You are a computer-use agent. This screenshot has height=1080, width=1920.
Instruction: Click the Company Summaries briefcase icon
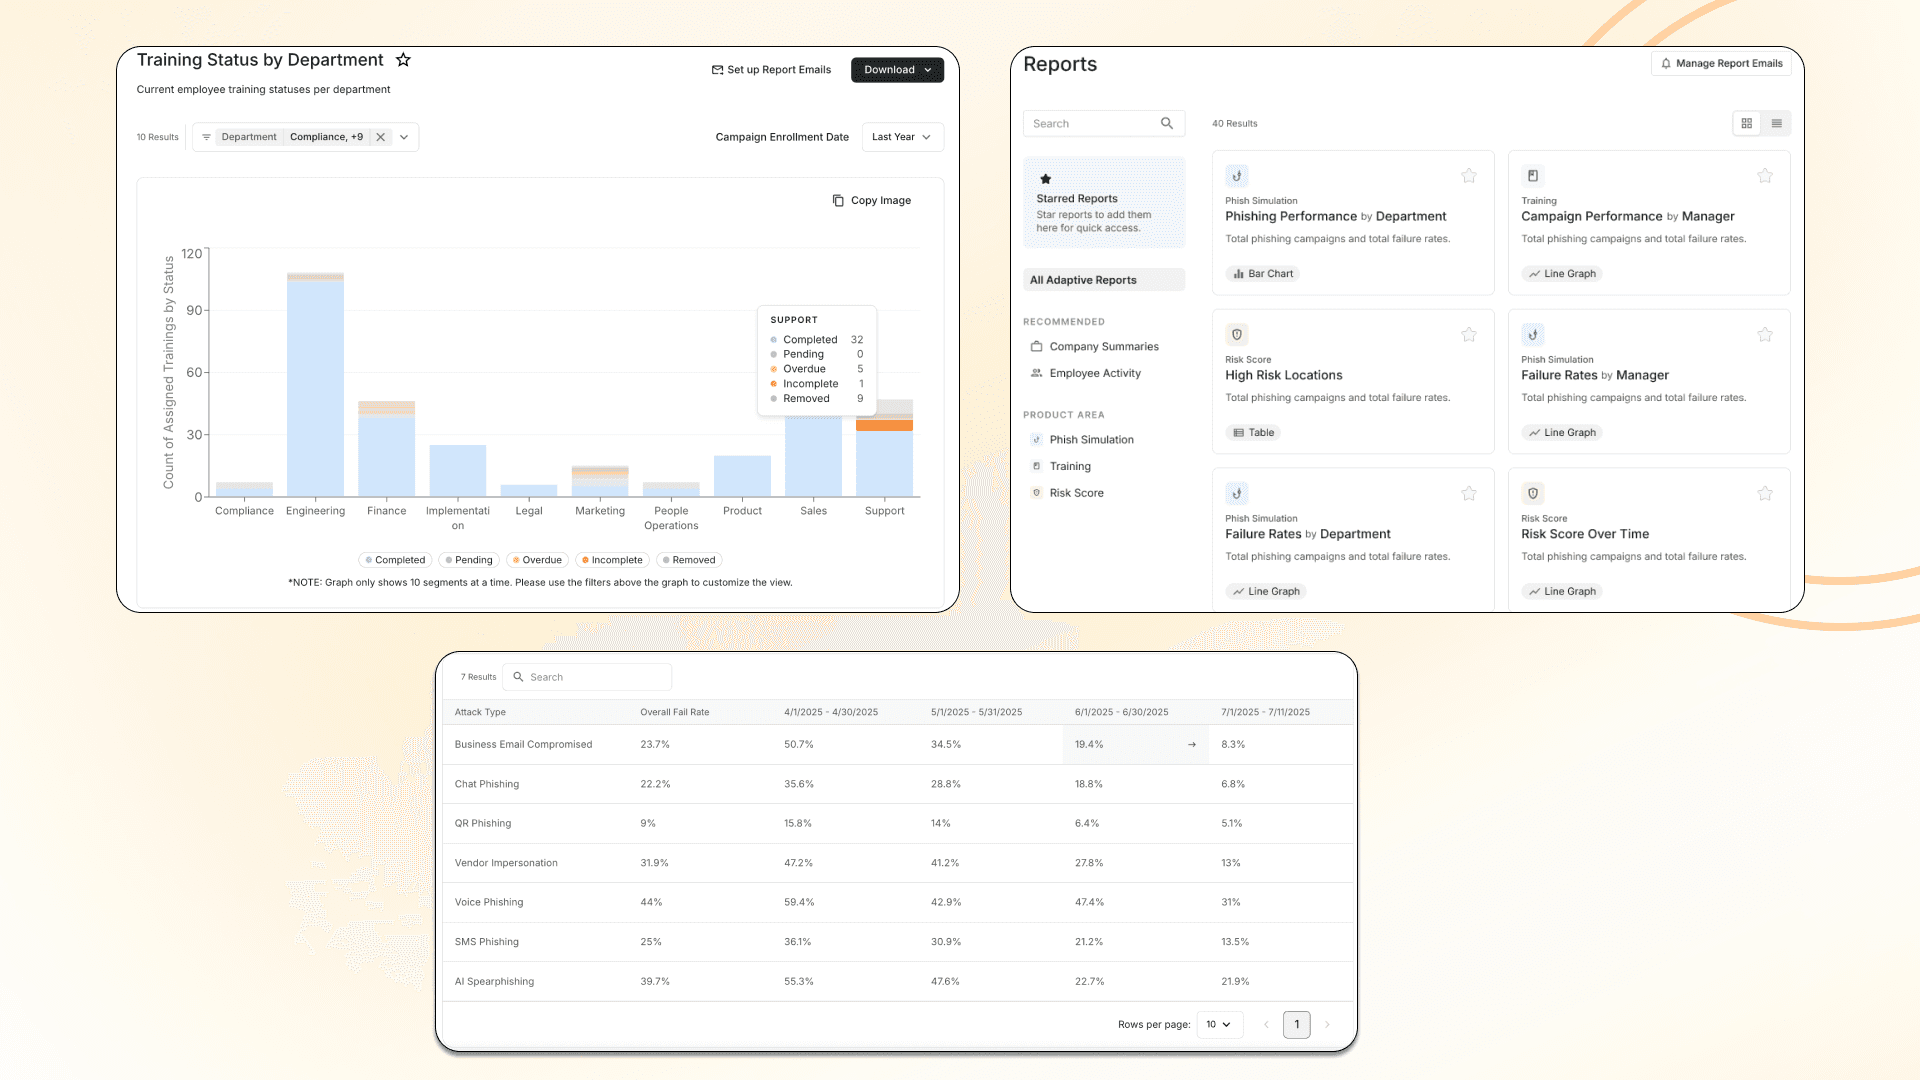click(1036, 347)
